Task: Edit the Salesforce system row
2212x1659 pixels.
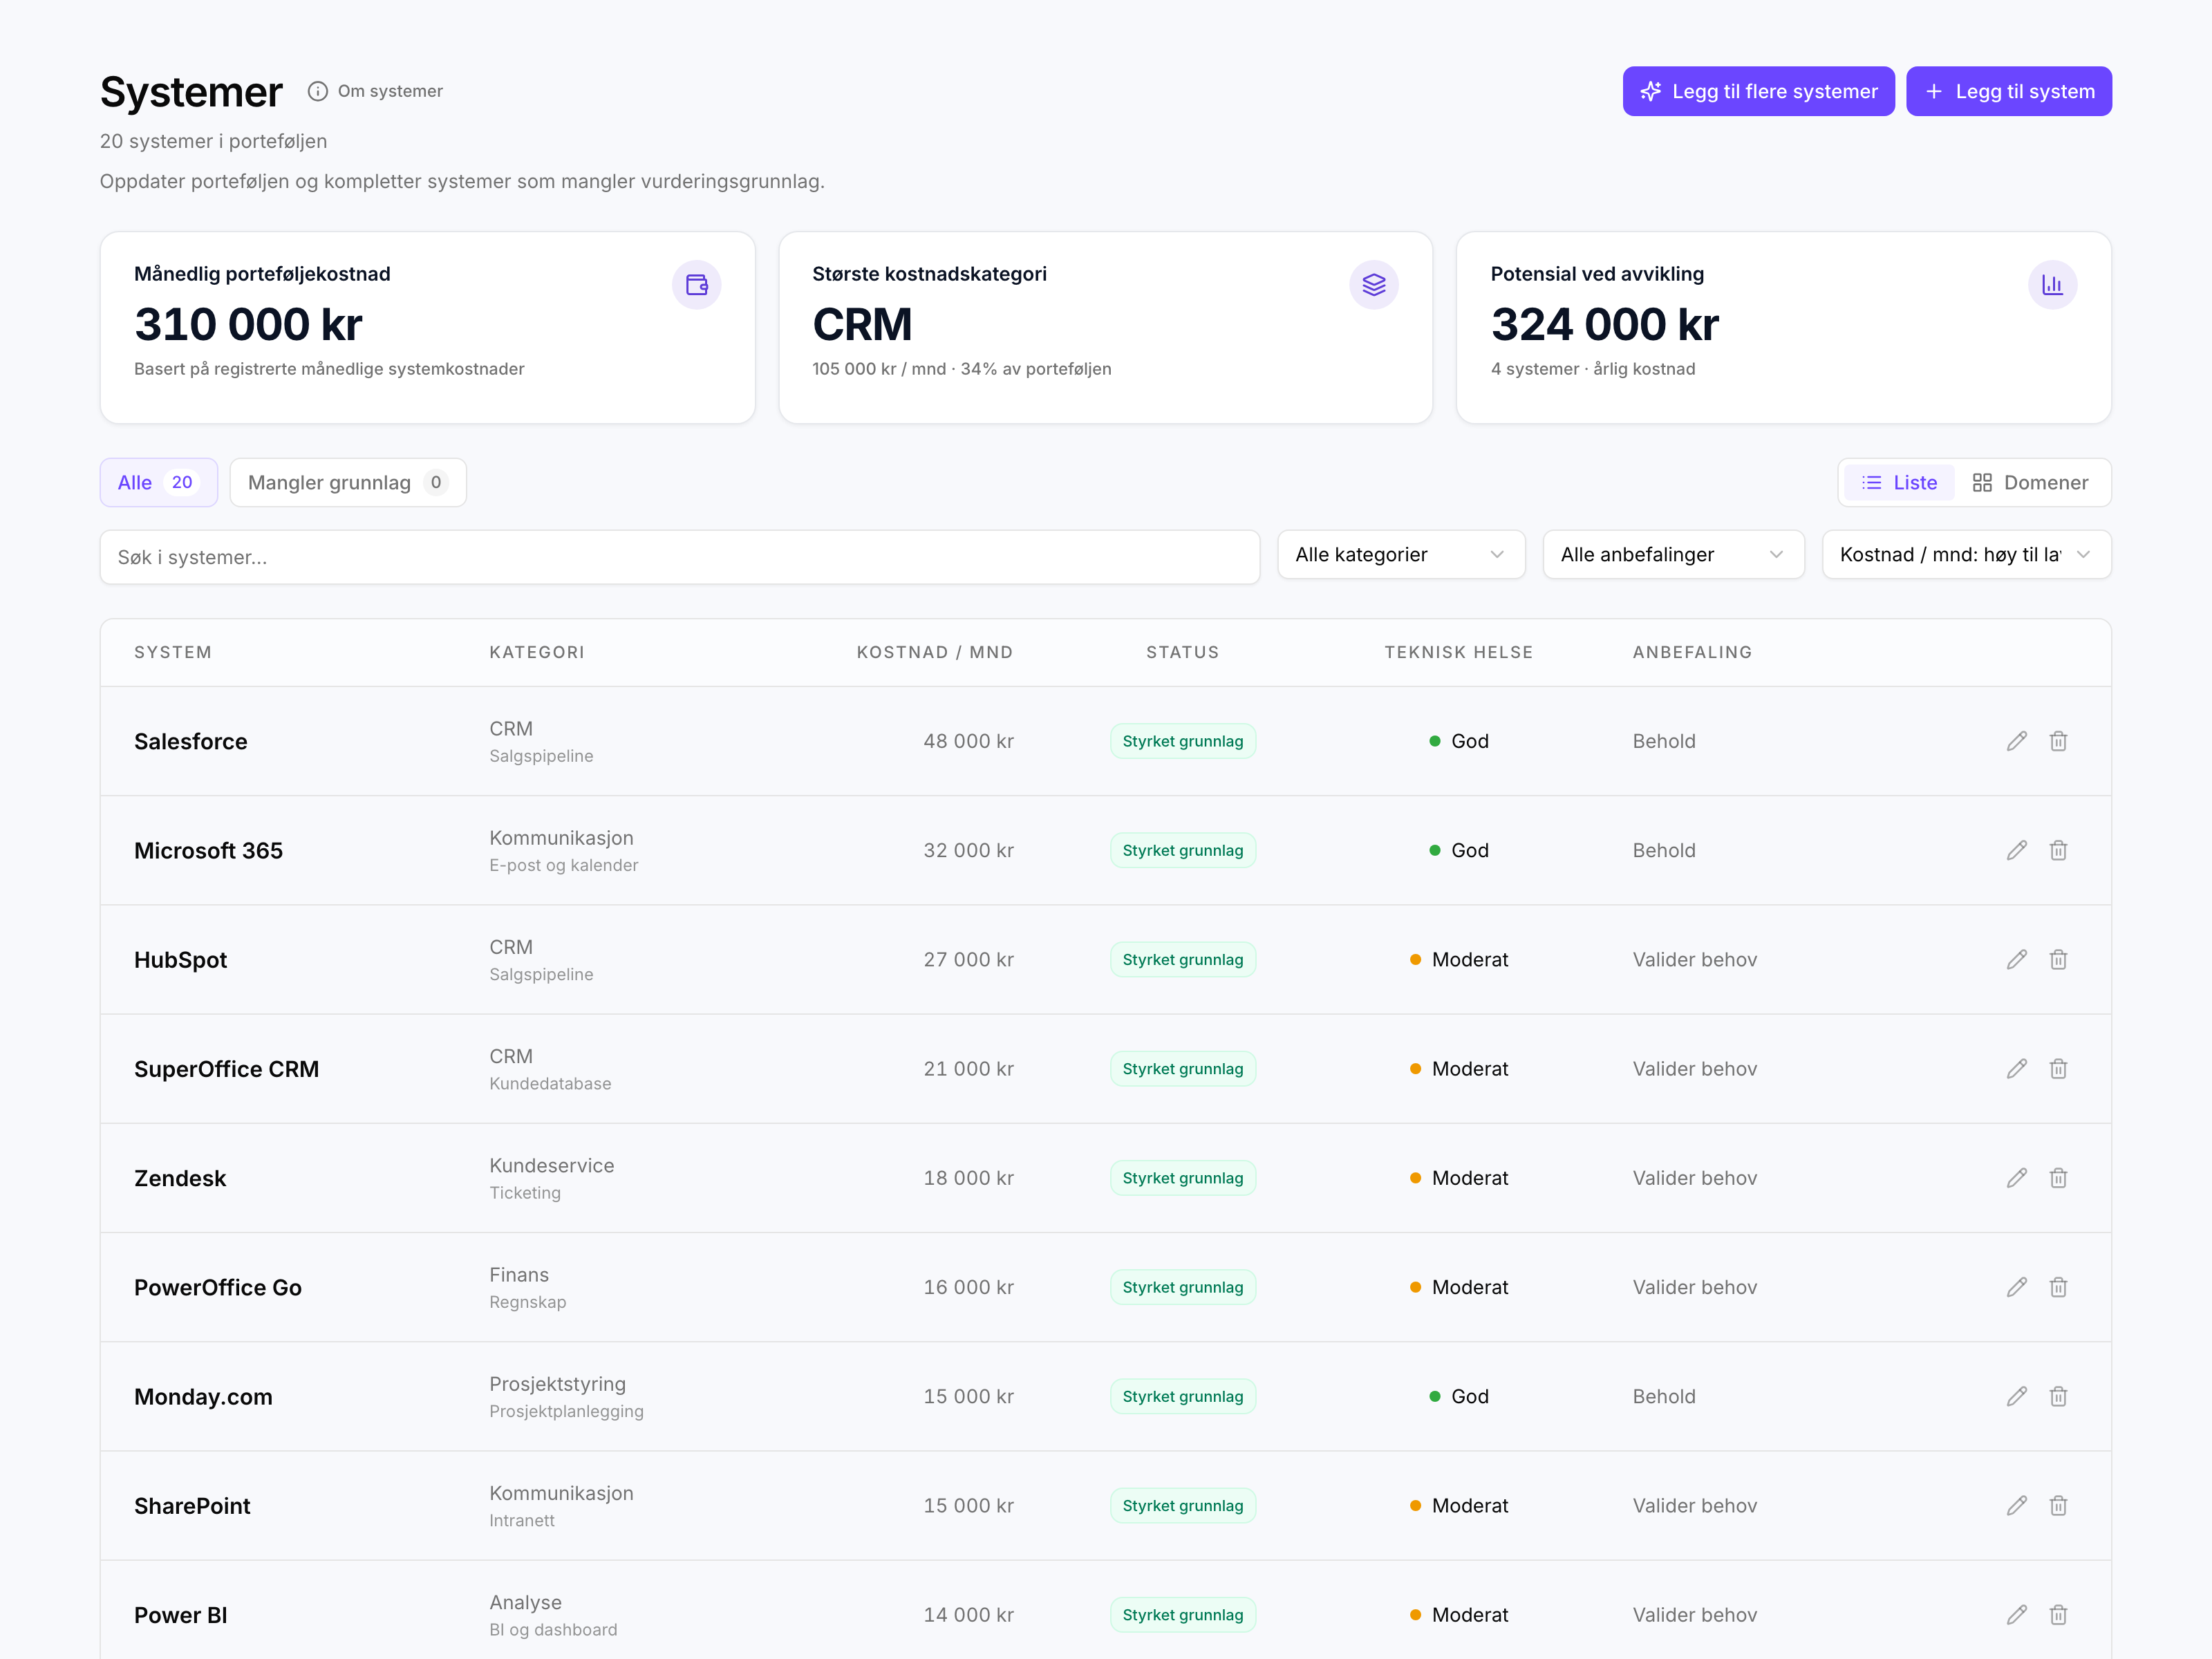Action: tap(2016, 741)
